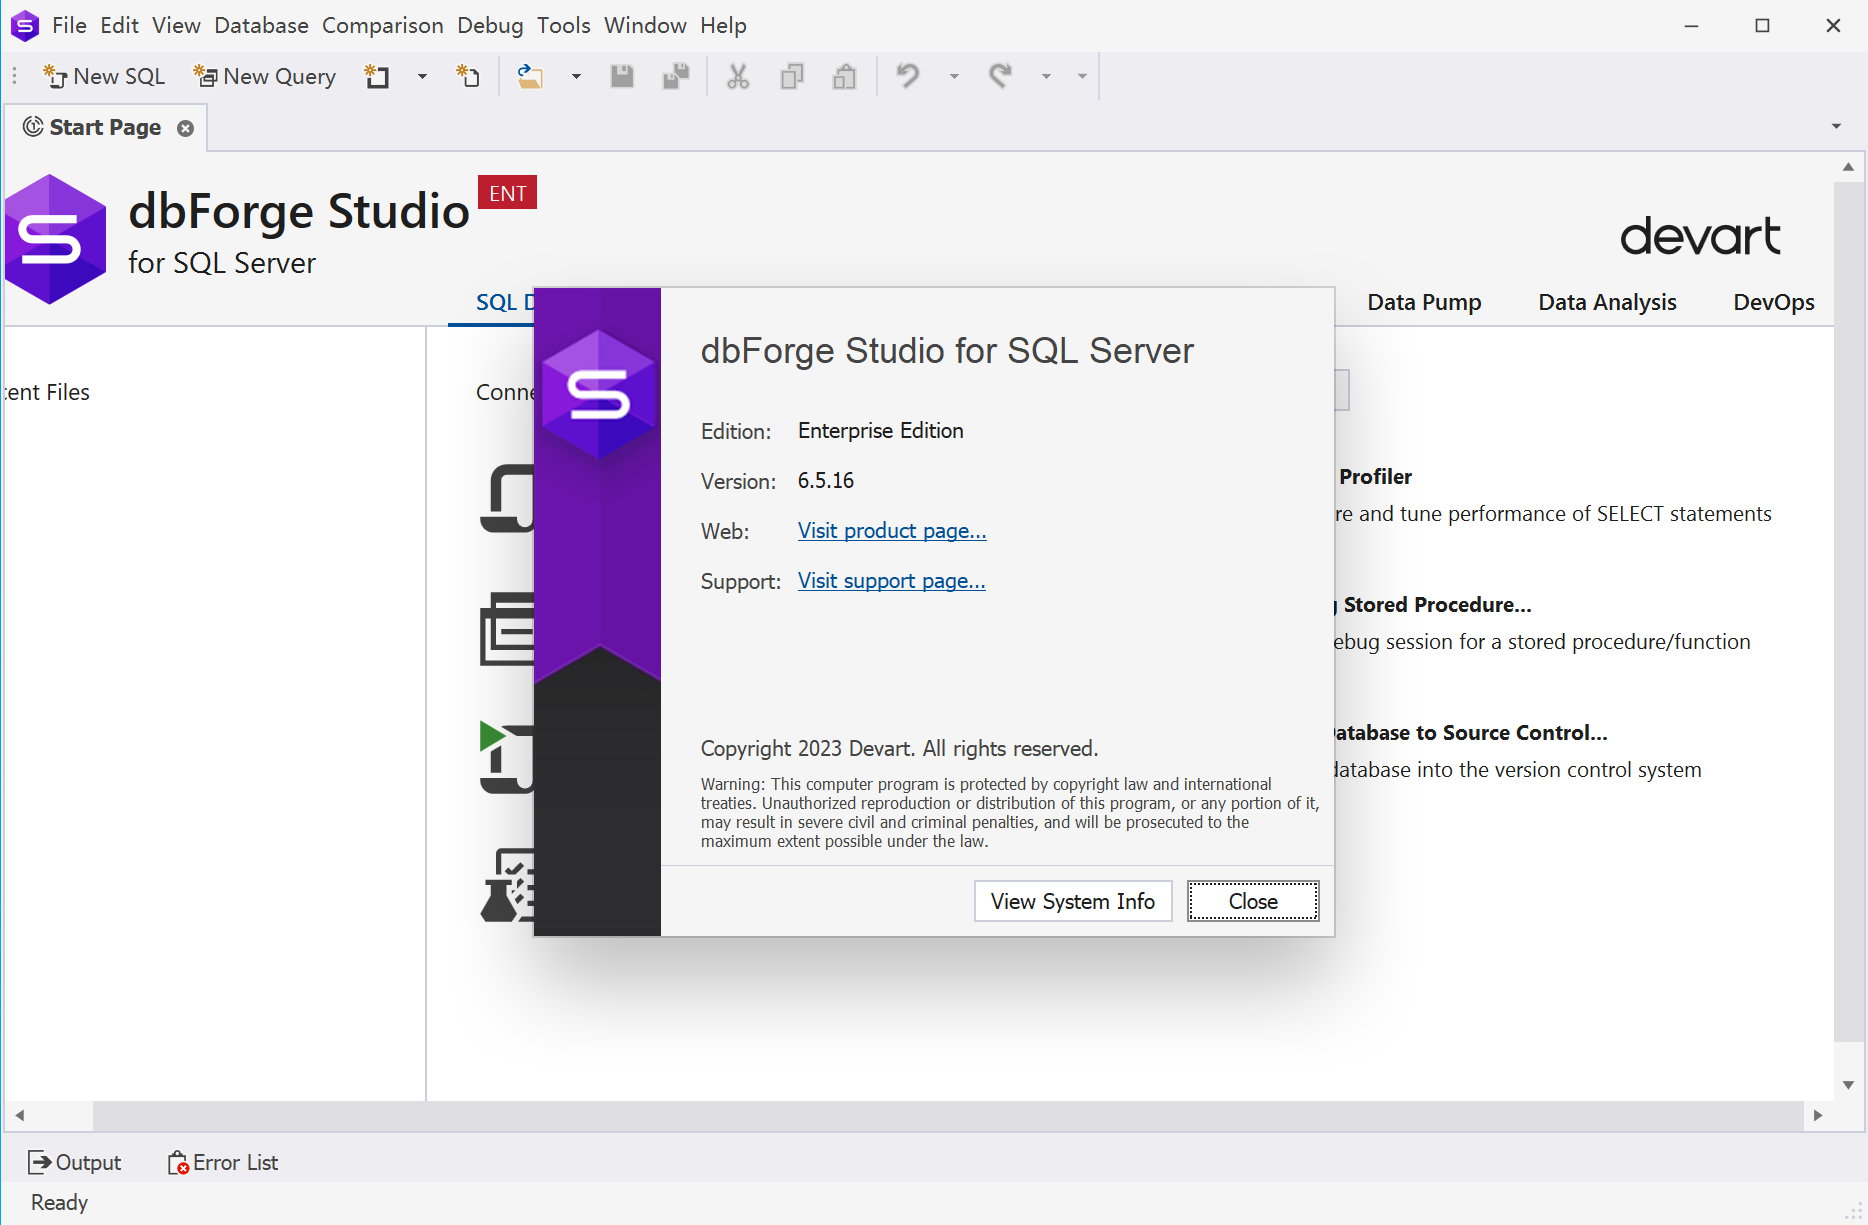Click the vertical scrollbar up arrow
The height and width of the screenshot is (1225, 1868).
coord(1848,167)
